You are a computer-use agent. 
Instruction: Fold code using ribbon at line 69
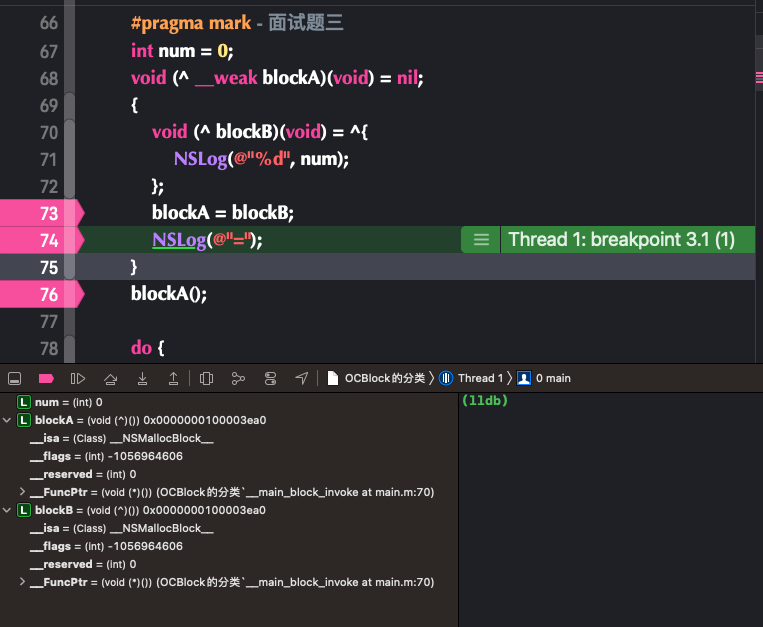pyautogui.click(x=70, y=106)
